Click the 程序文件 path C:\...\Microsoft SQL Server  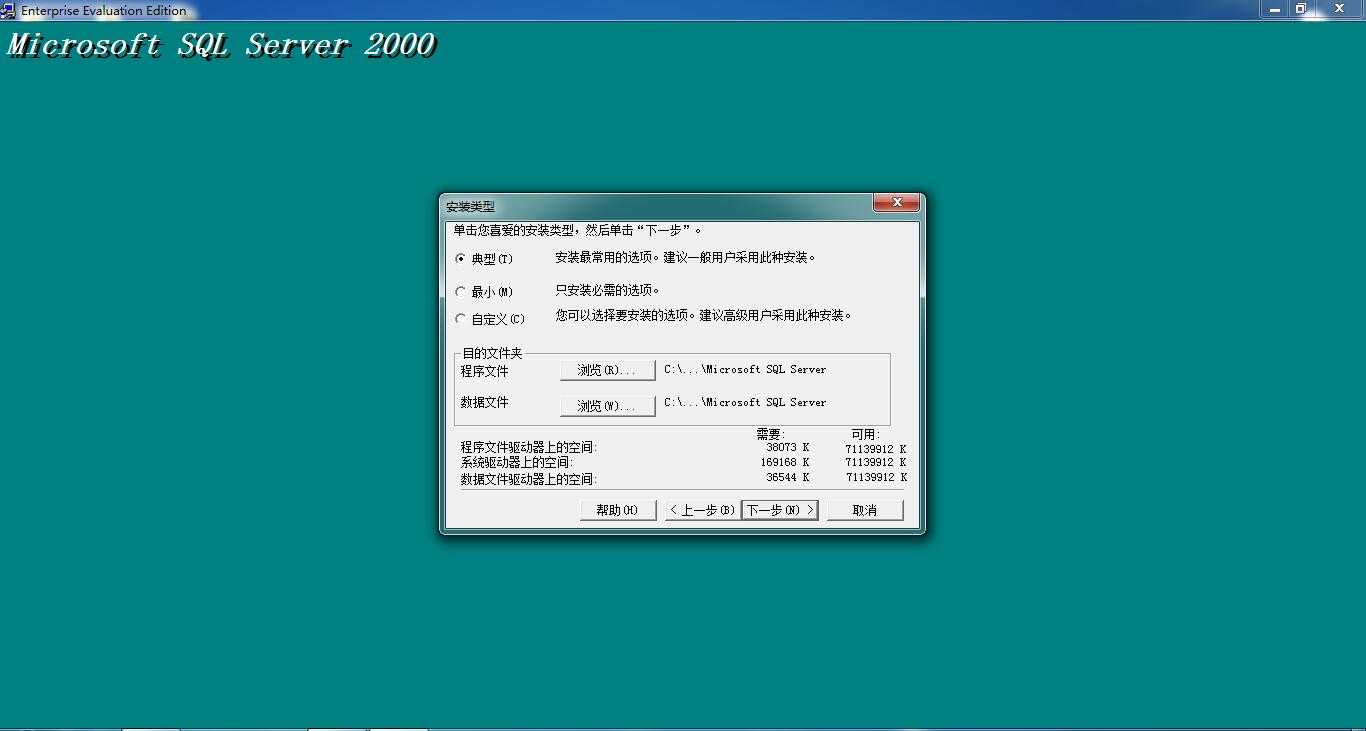tap(745, 369)
